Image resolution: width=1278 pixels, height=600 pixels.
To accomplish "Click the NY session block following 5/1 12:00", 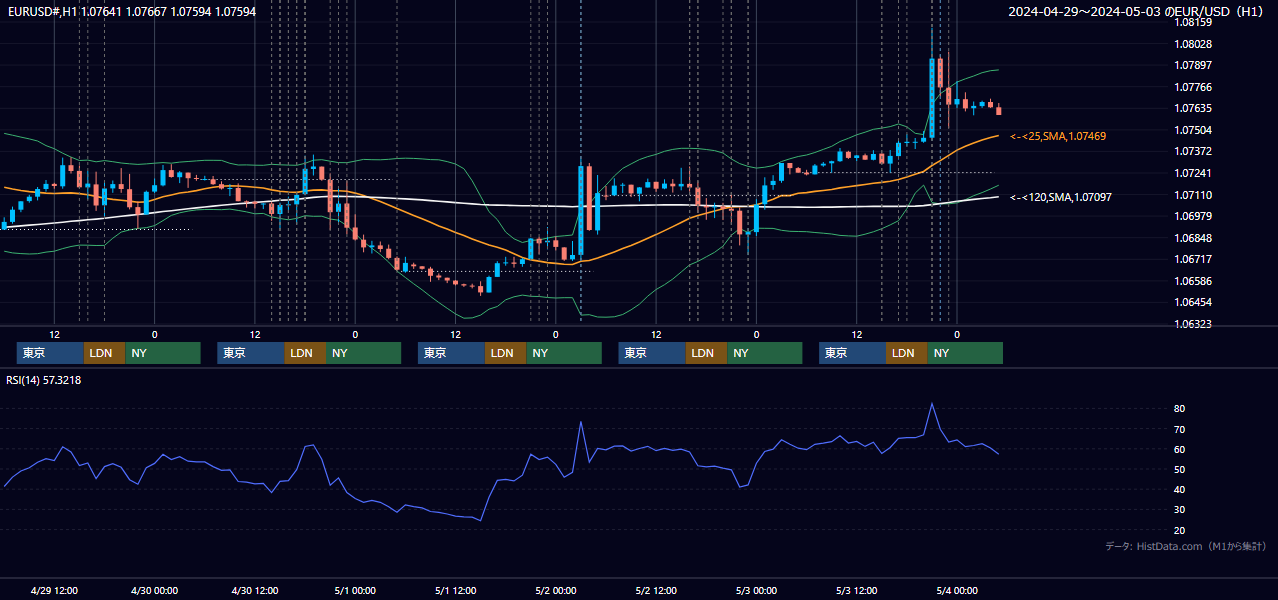I will (564, 353).
